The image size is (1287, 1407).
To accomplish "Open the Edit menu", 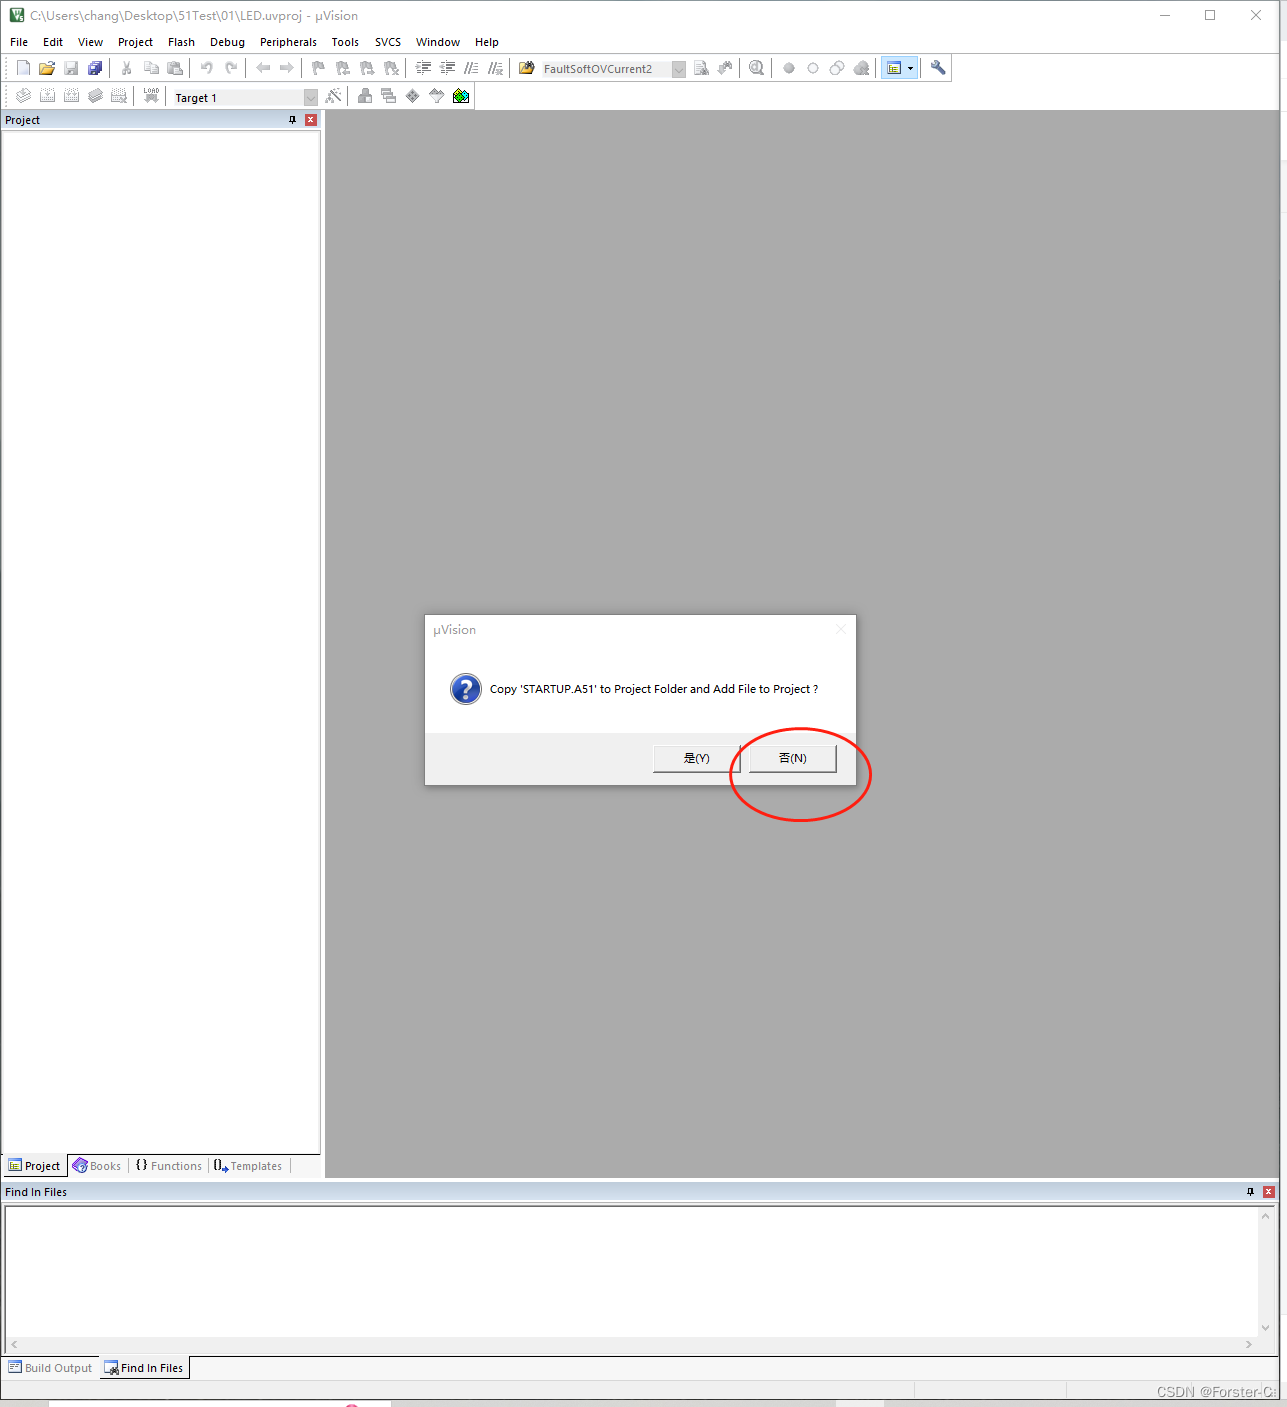I will pyautogui.click(x=53, y=42).
